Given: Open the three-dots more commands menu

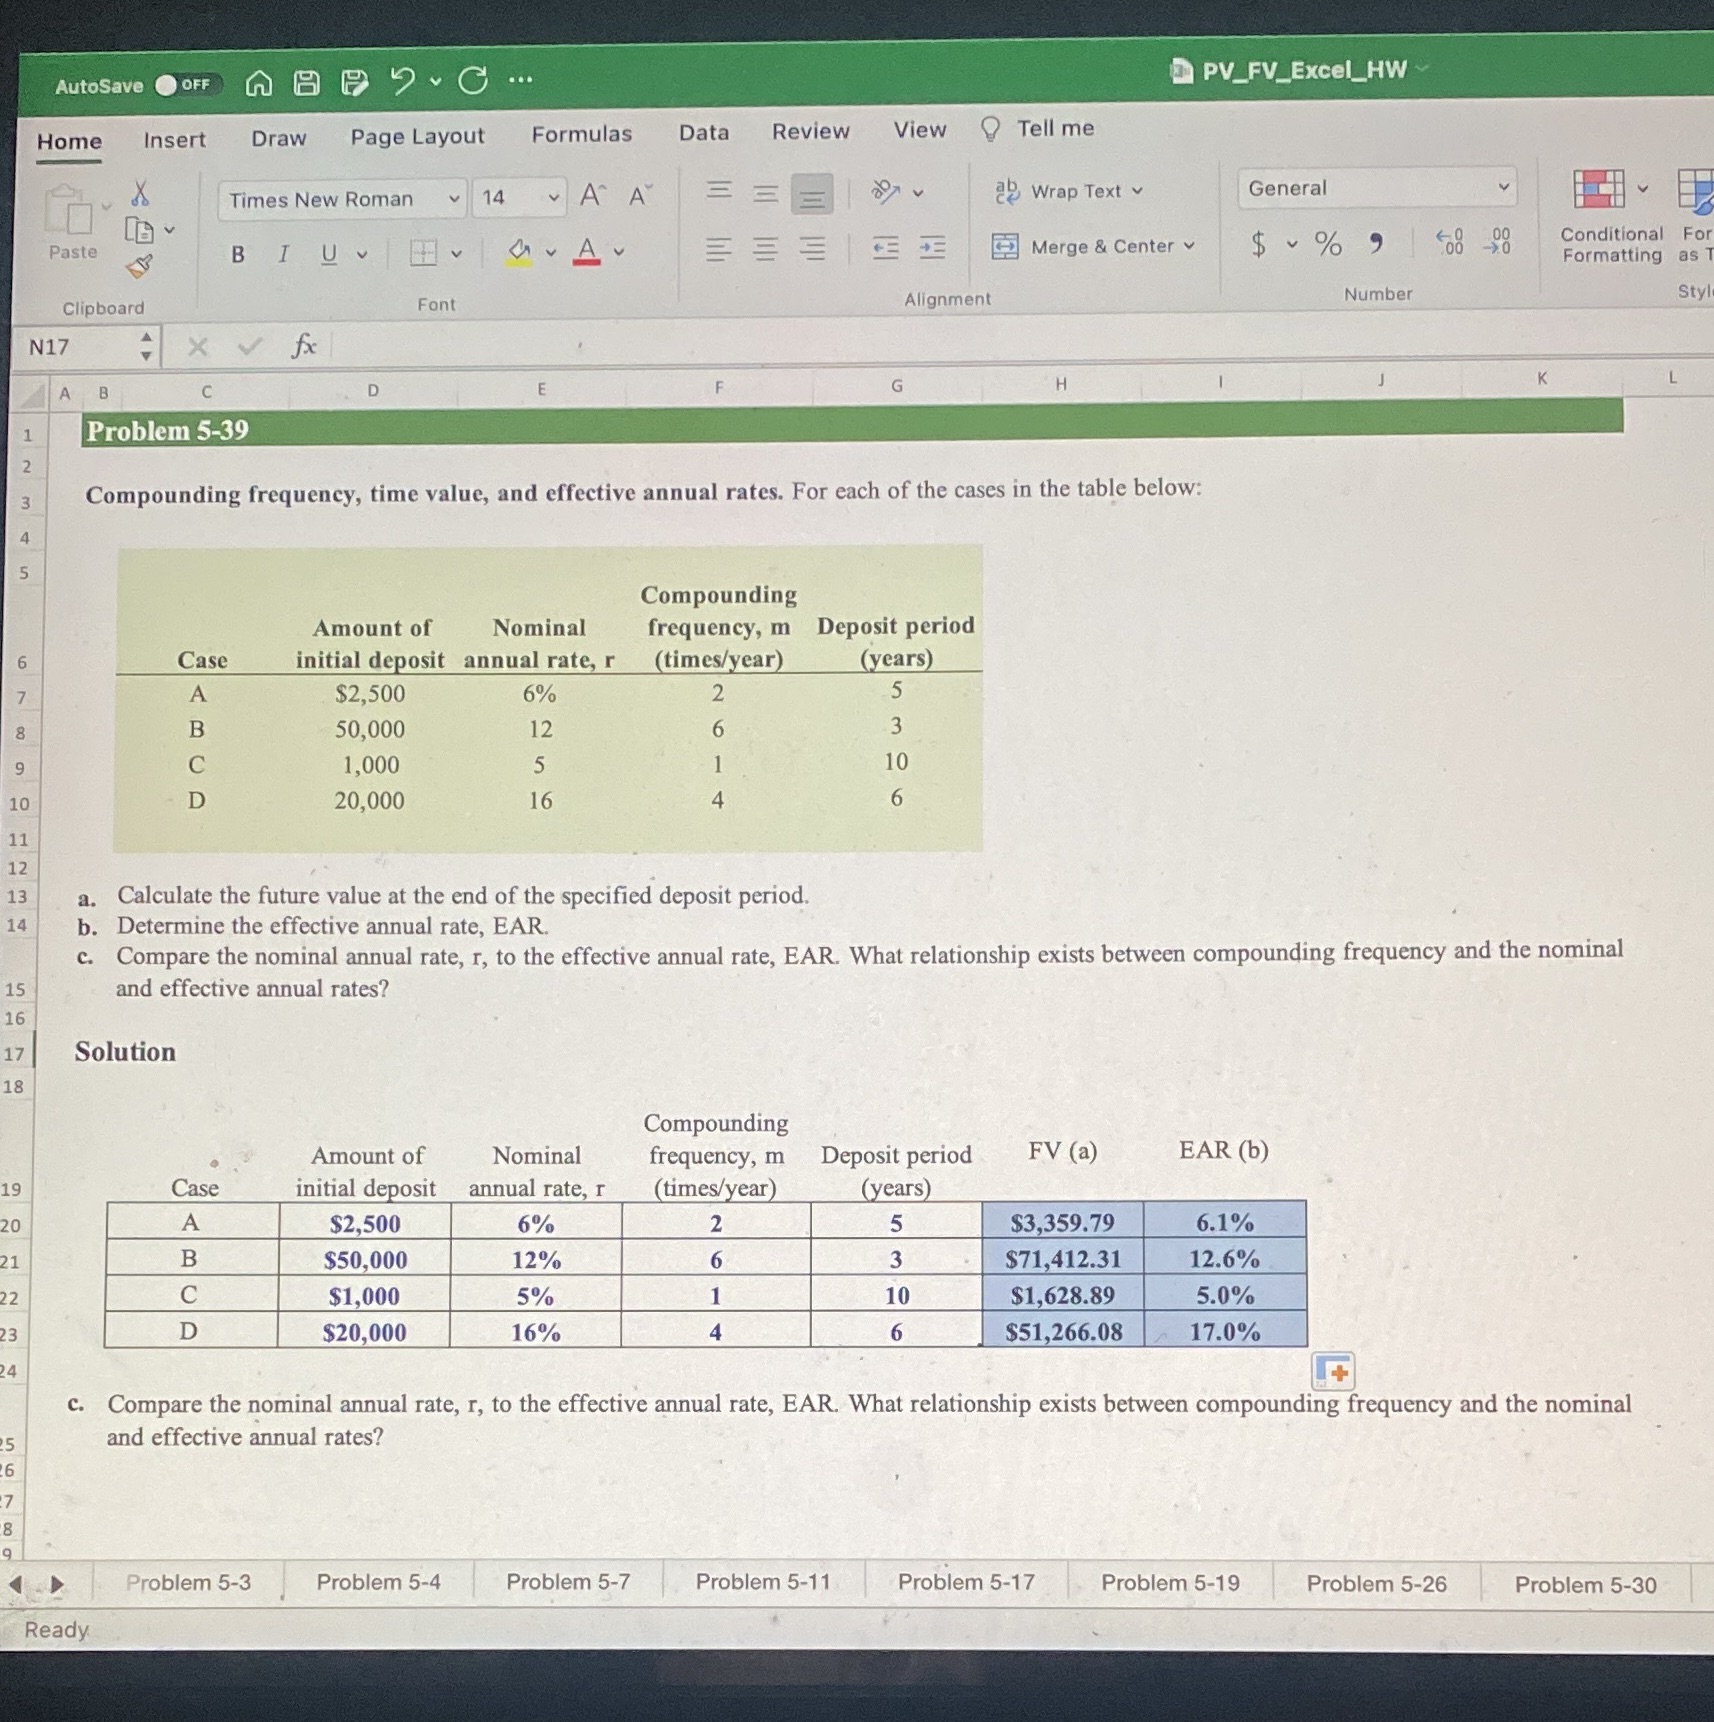Looking at the screenshot, I should (520, 80).
